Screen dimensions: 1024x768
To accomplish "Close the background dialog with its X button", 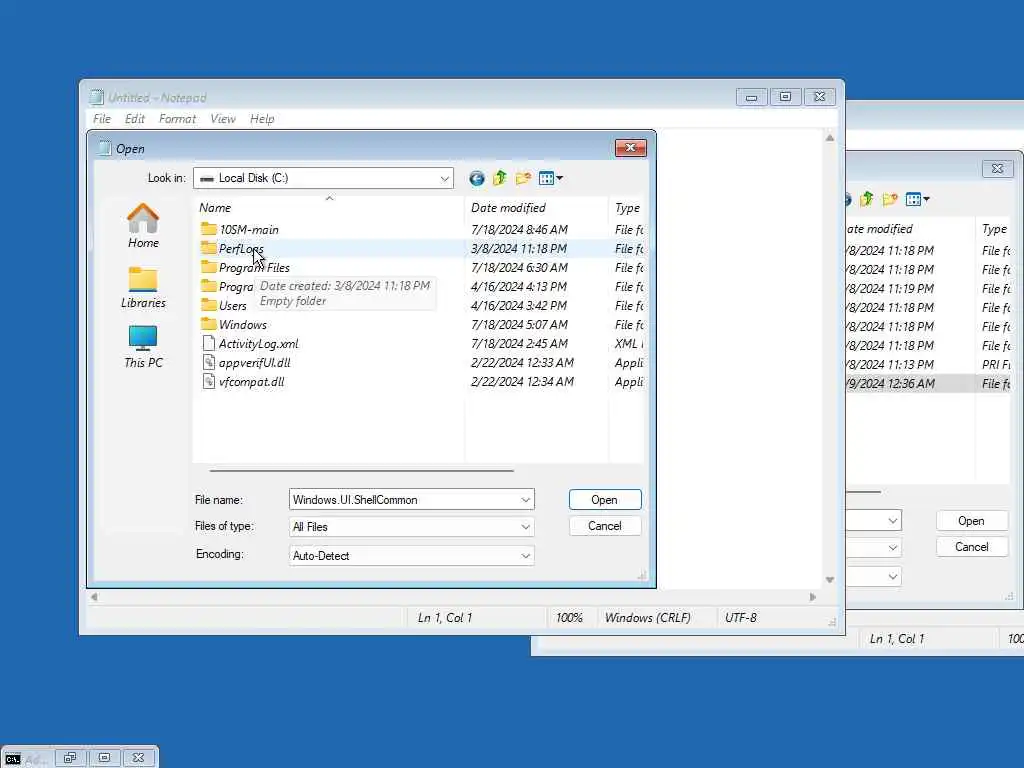I will (997, 168).
